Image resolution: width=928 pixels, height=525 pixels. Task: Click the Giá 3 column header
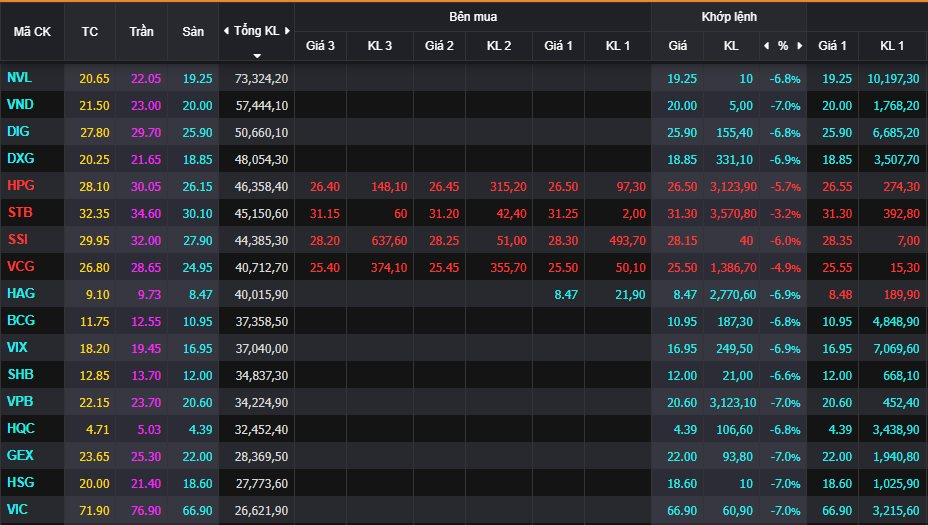point(320,46)
